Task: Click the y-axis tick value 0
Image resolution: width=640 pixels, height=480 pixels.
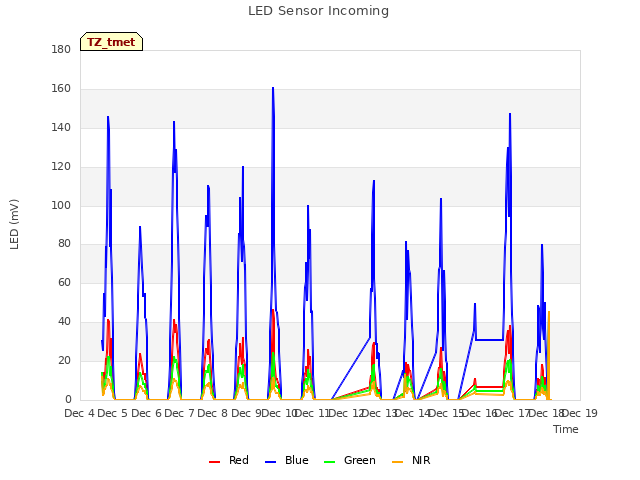Action: tap(68, 400)
